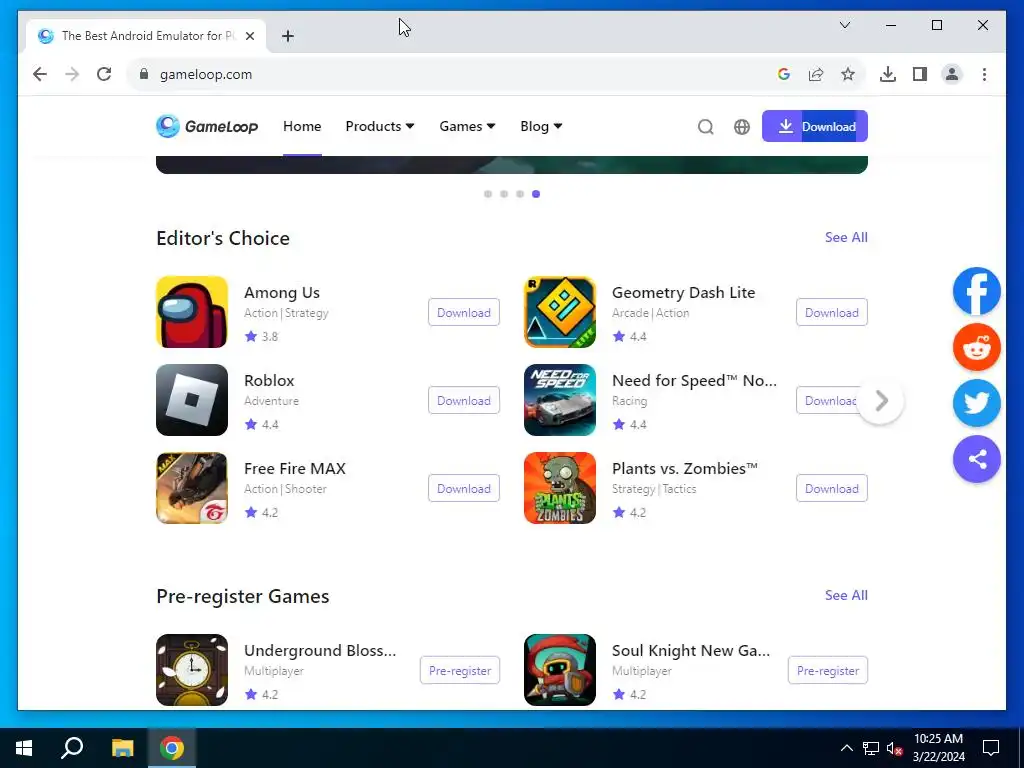
Task: Download Plants vs. Zombies
Action: pos(831,488)
